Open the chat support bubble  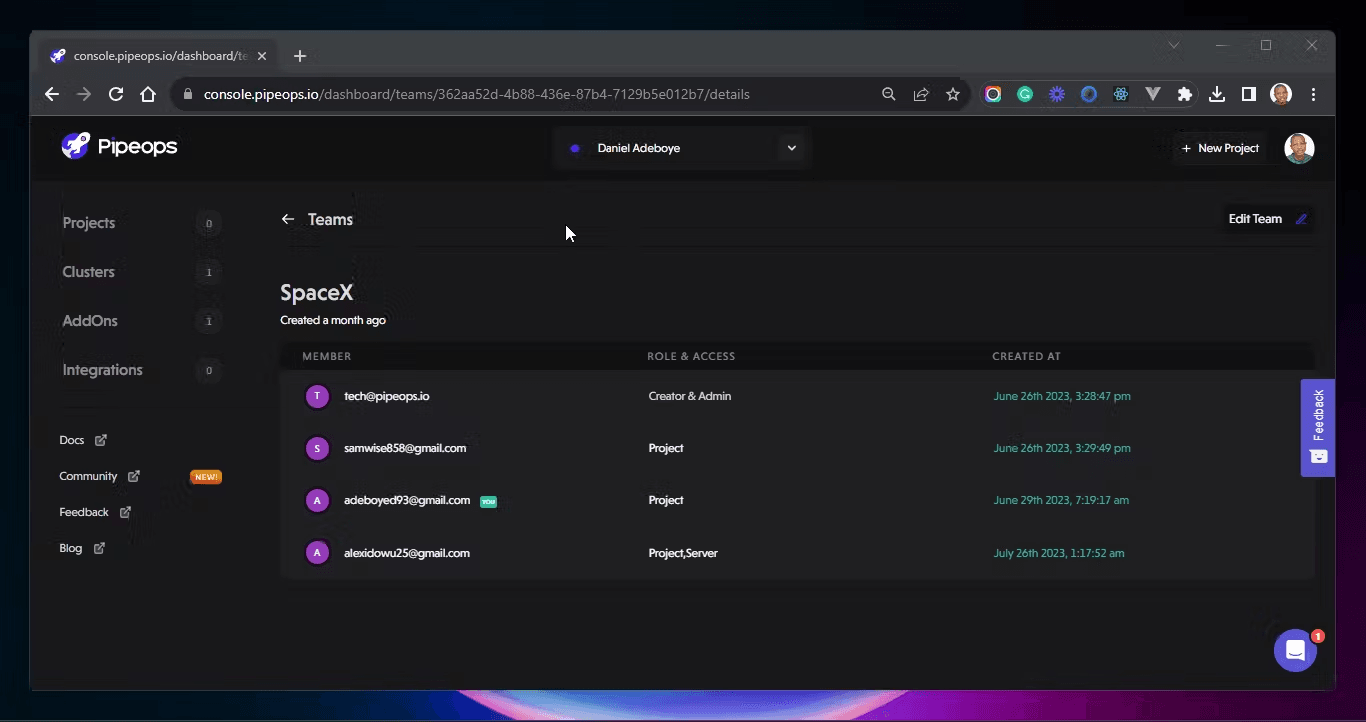tap(1295, 651)
